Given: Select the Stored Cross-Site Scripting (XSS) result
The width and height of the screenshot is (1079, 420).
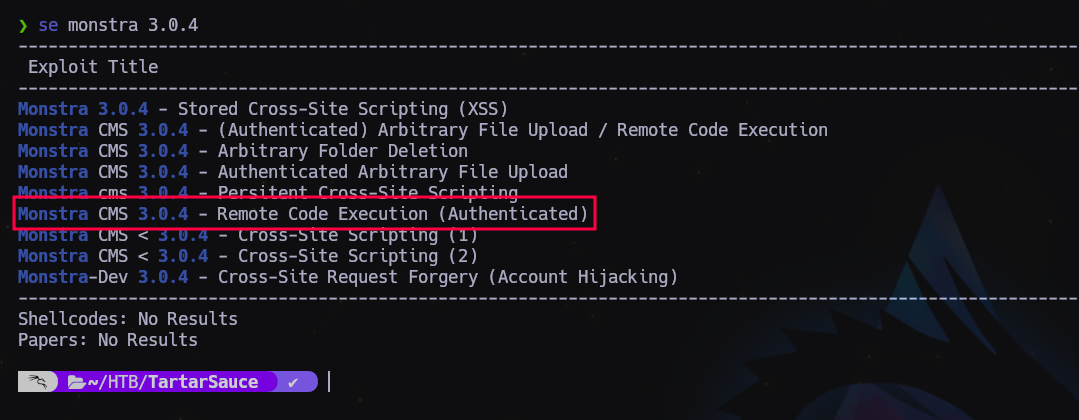Looking at the screenshot, I should click(263, 108).
